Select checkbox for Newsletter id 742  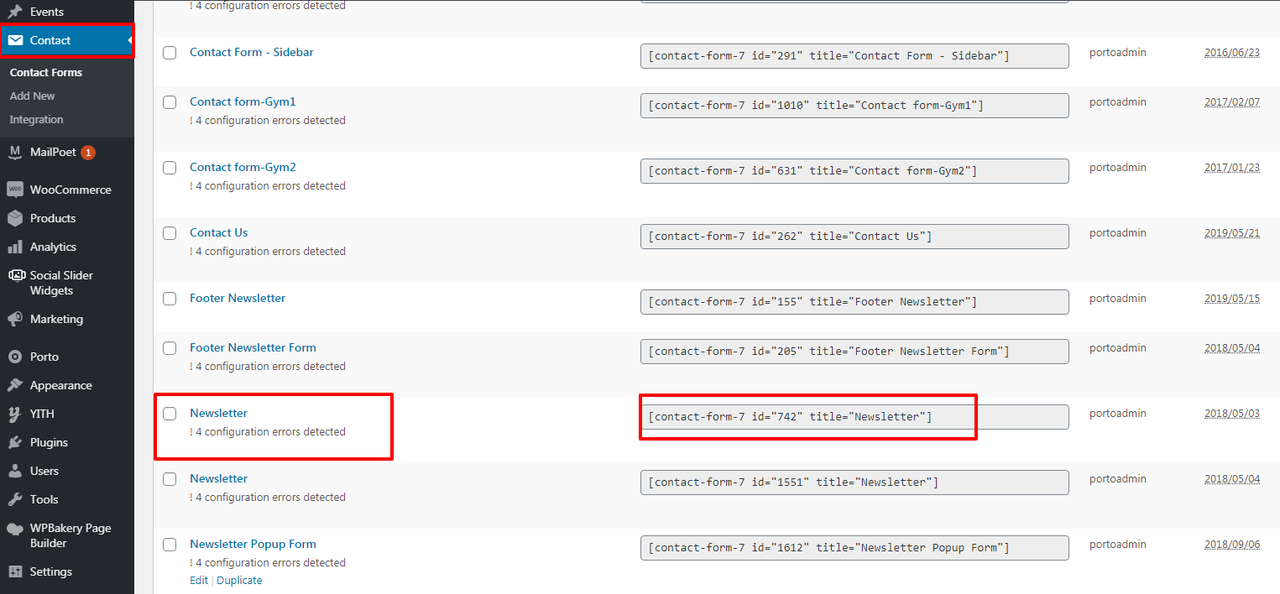click(170, 414)
